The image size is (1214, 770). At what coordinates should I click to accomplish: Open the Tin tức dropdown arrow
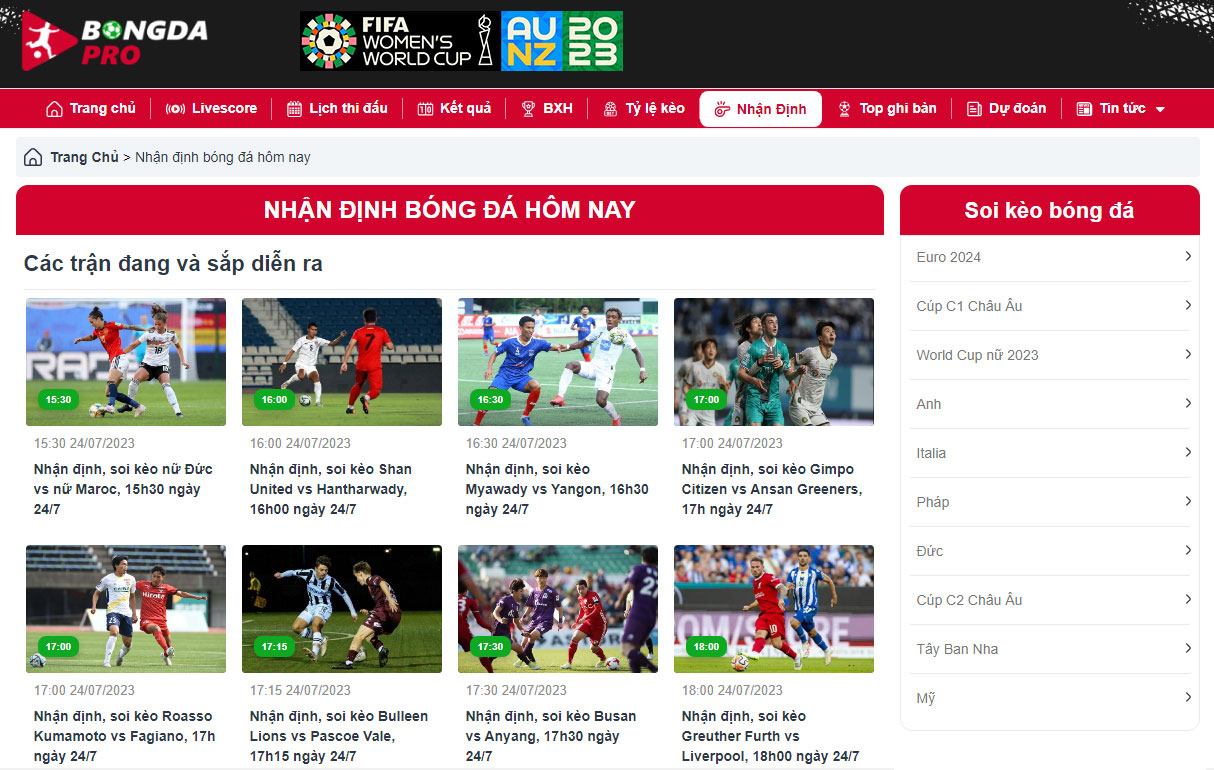[1160, 110]
